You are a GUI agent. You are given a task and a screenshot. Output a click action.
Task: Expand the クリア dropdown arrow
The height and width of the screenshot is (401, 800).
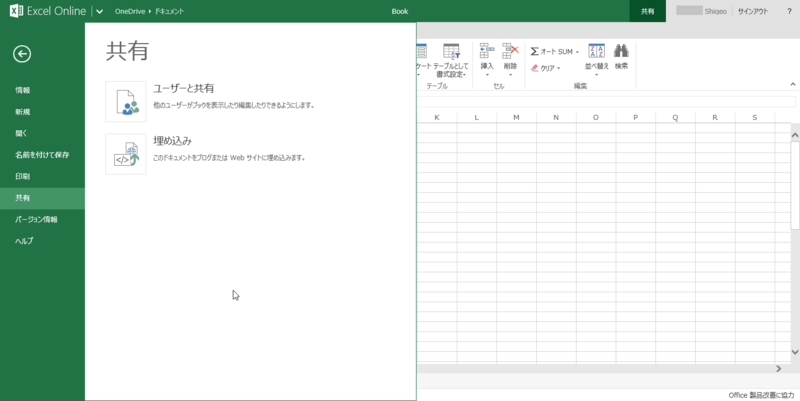tap(558, 68)
